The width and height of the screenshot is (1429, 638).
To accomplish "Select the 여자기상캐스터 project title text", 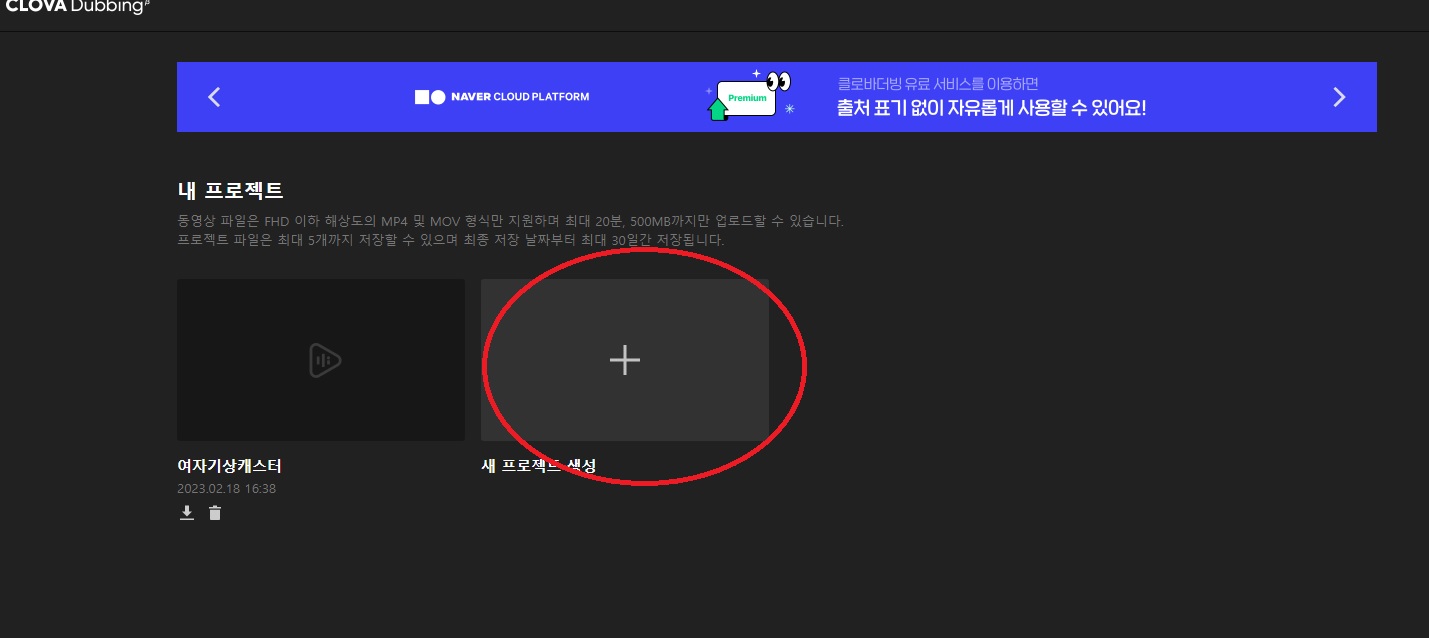I will click(229, 465).
